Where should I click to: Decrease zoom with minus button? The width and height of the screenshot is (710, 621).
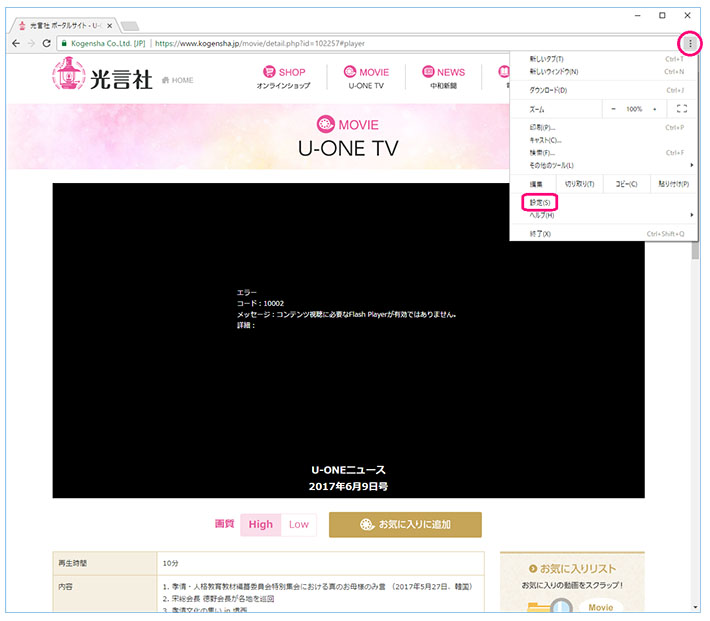(613, 109)
